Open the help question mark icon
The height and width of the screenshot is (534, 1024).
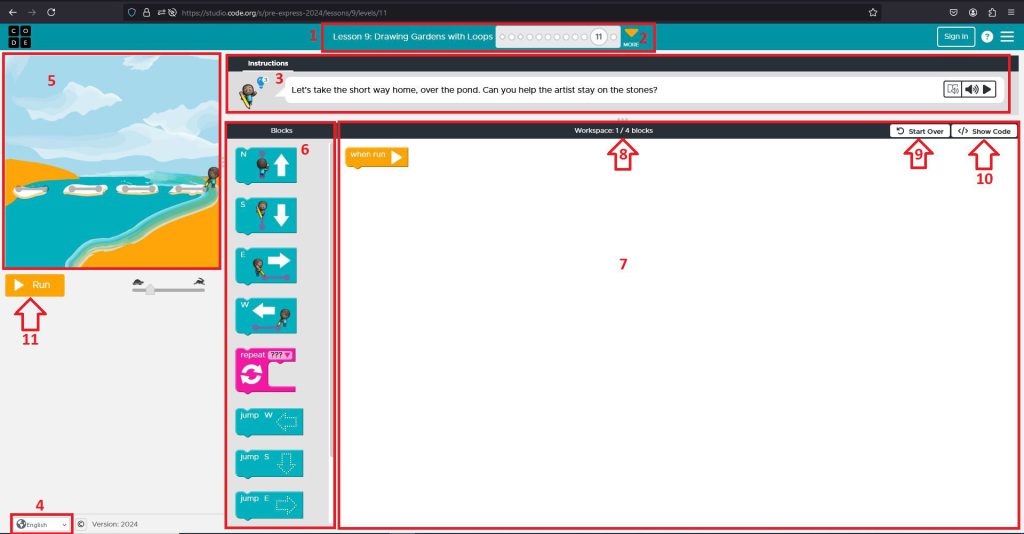point(987,36)
